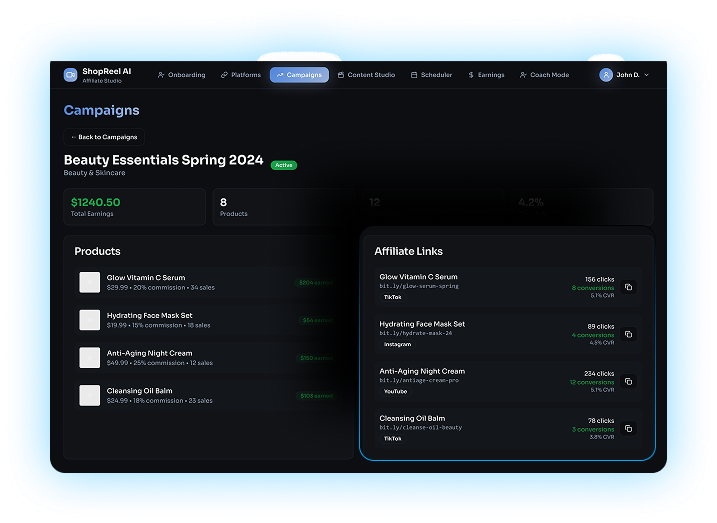The image size is (717, 523).
Task: Click the bit.ly/glow-serum-spring link
Action: [x=419, y=286]
